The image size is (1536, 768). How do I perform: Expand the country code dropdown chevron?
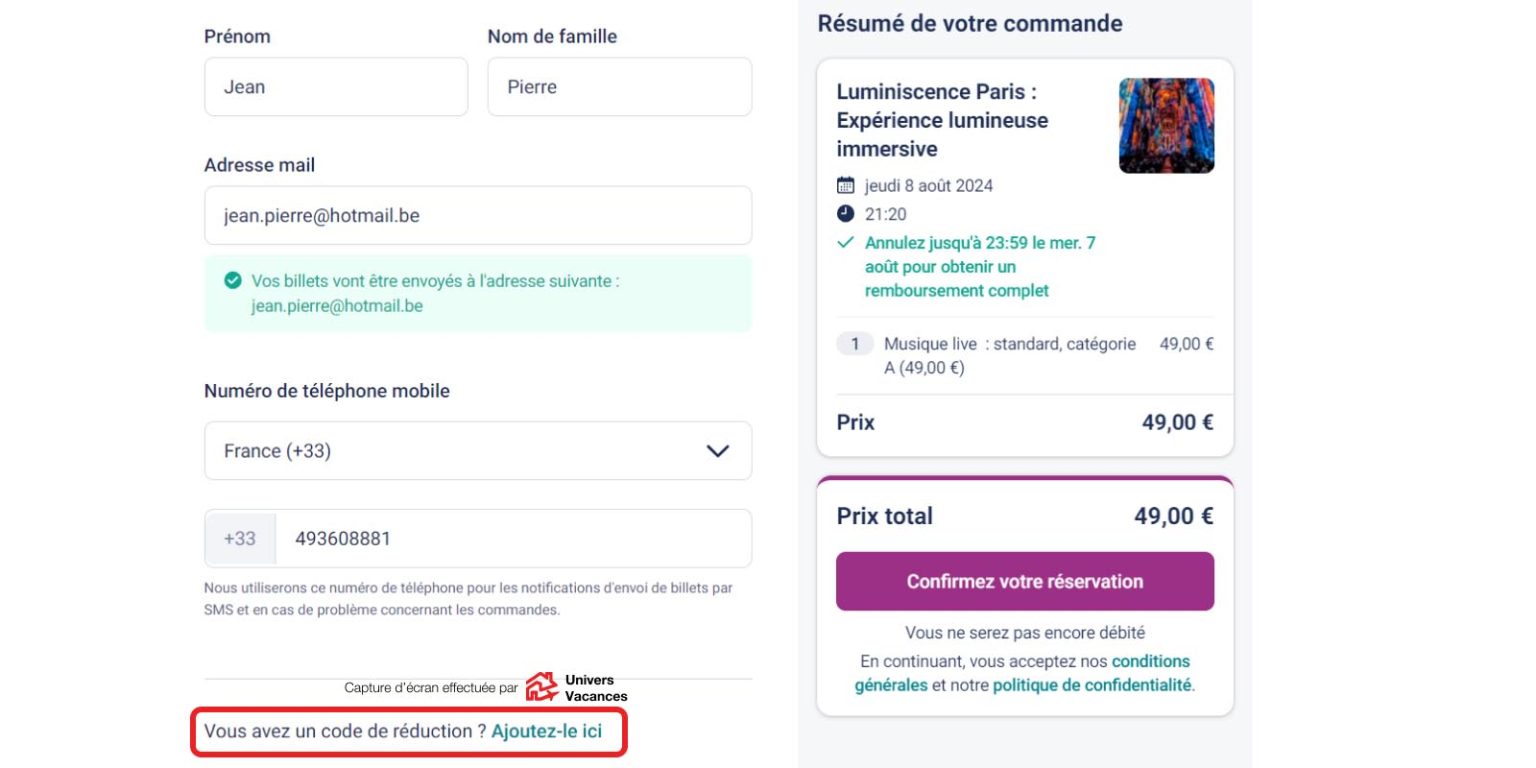pos(717,451)
